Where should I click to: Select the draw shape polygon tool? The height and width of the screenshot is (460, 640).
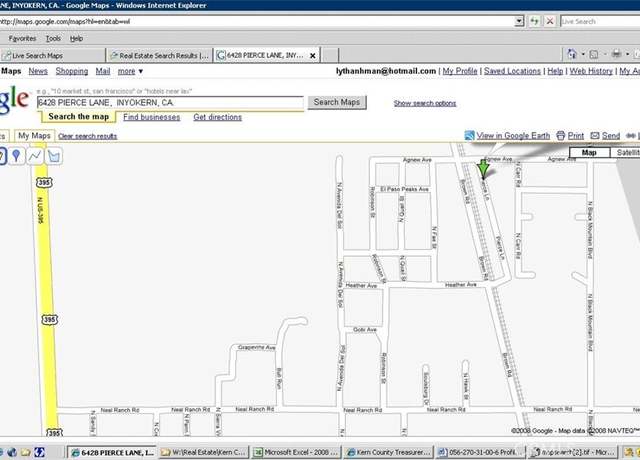coord(54,156)
